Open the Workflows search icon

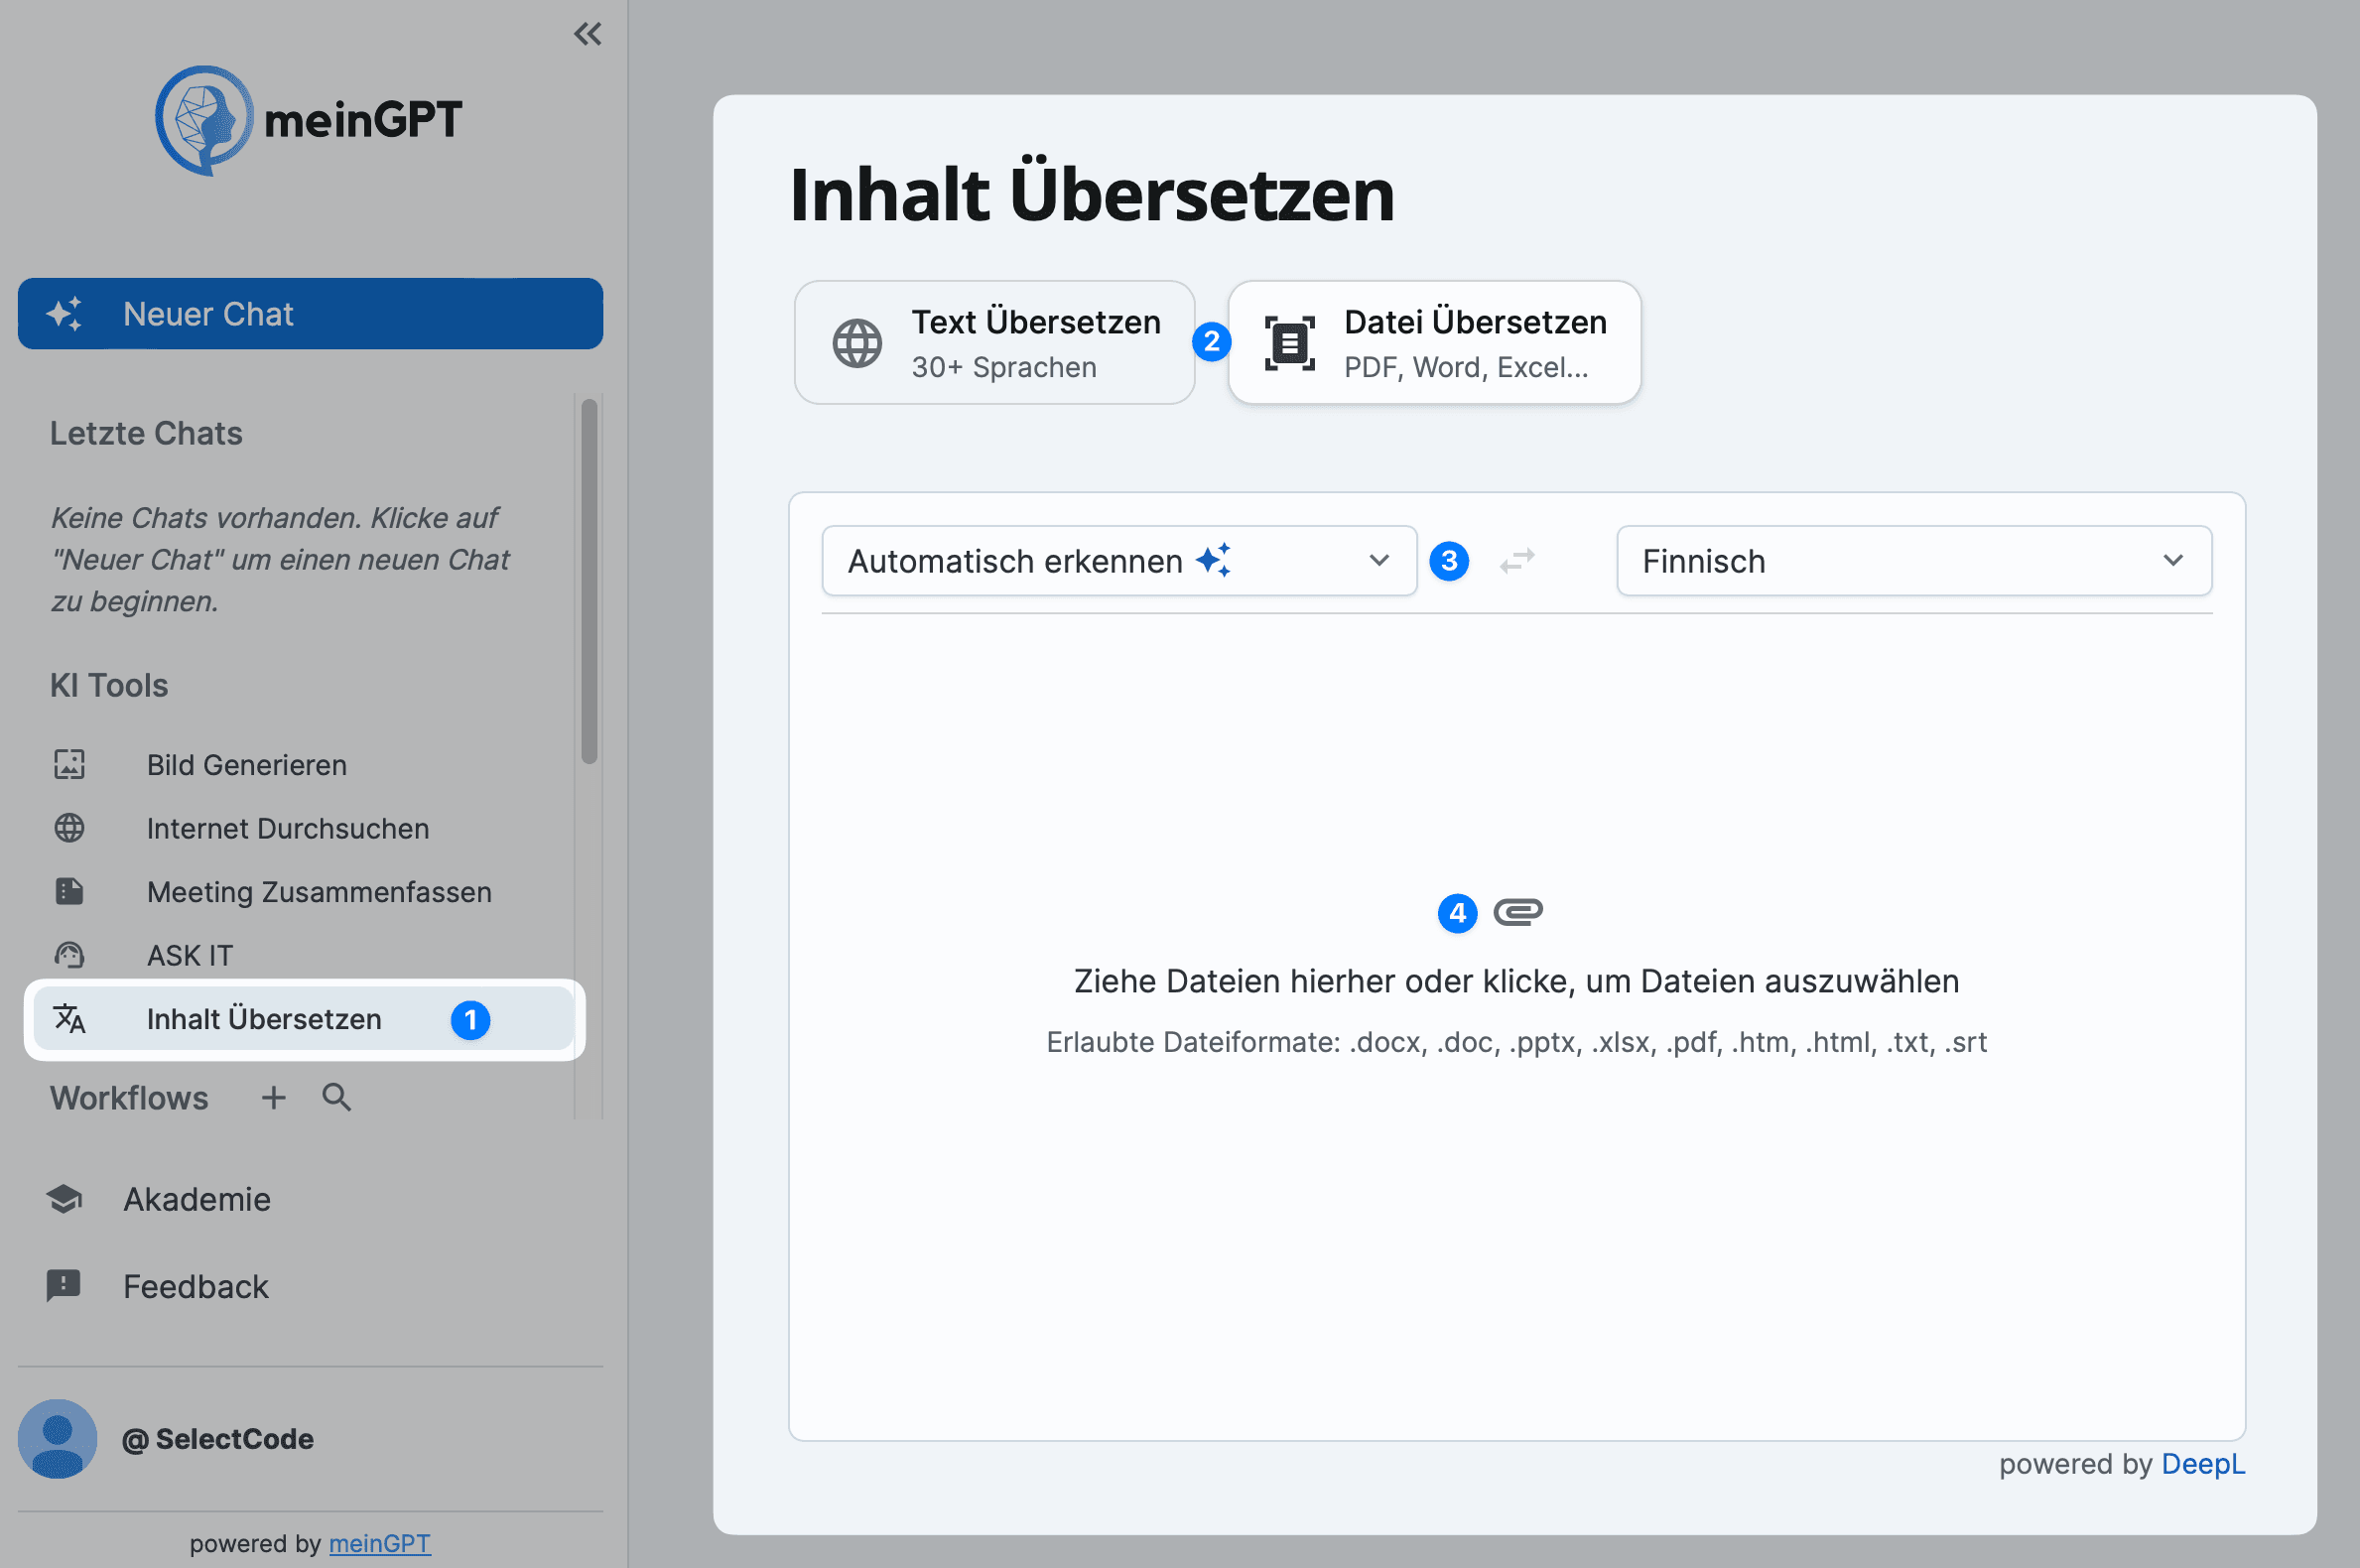336,1097
